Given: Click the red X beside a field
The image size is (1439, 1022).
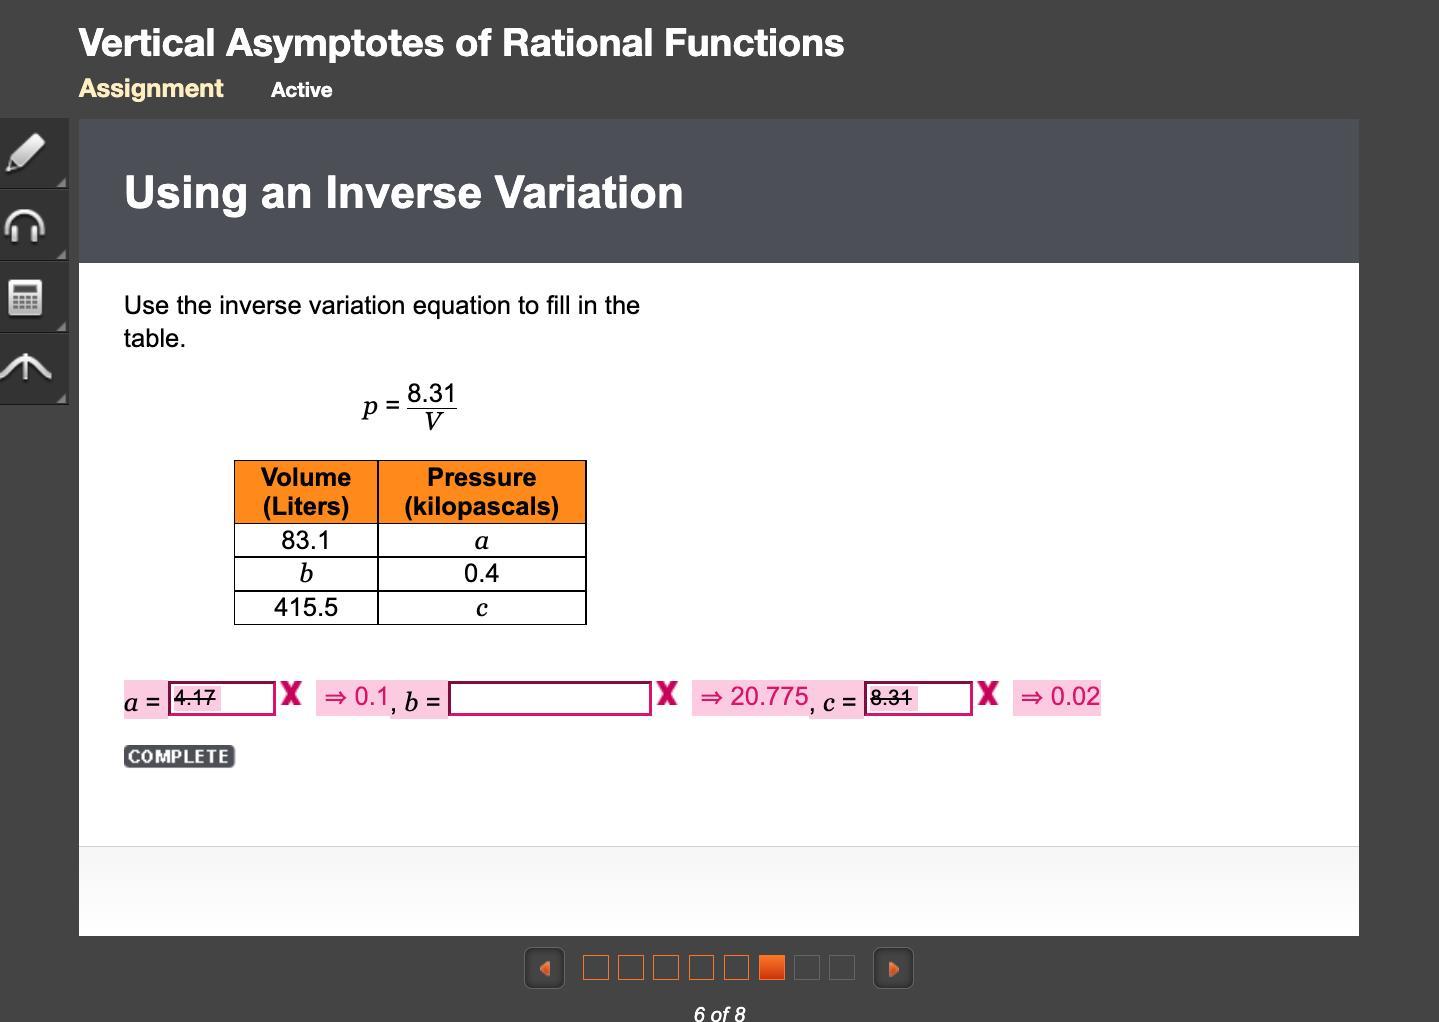Looking at the screenshot, I should (291, 694).
